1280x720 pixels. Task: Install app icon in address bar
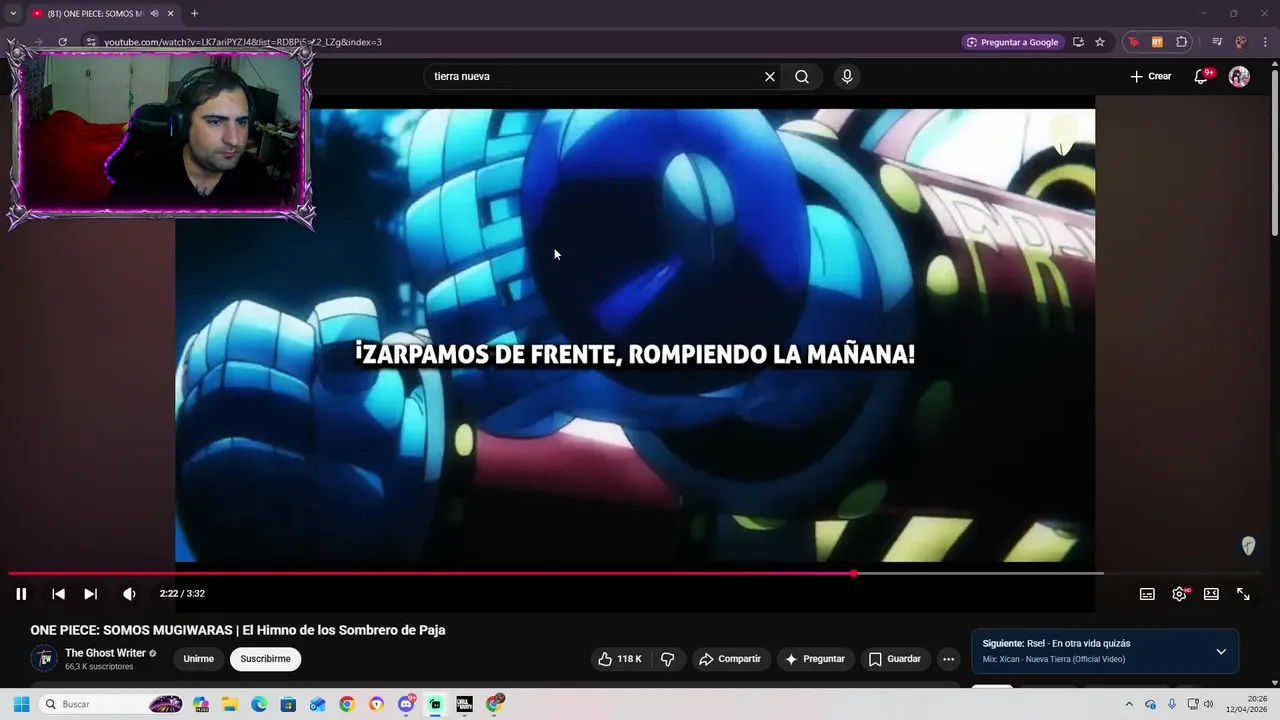(x=1078, y=42)
